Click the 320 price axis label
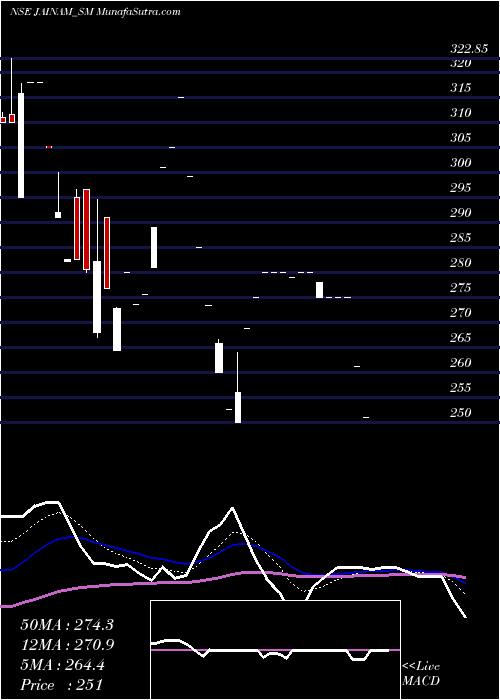The image size is (500, 700). 460,63
